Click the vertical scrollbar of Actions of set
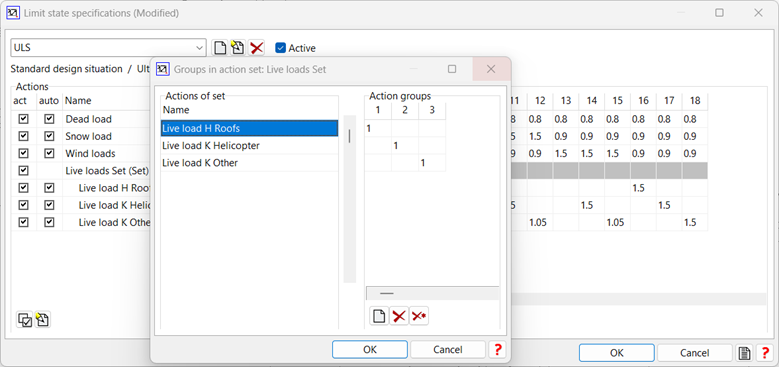The height and width of the screenshot is (367, 779). click(x=350, y=199)
